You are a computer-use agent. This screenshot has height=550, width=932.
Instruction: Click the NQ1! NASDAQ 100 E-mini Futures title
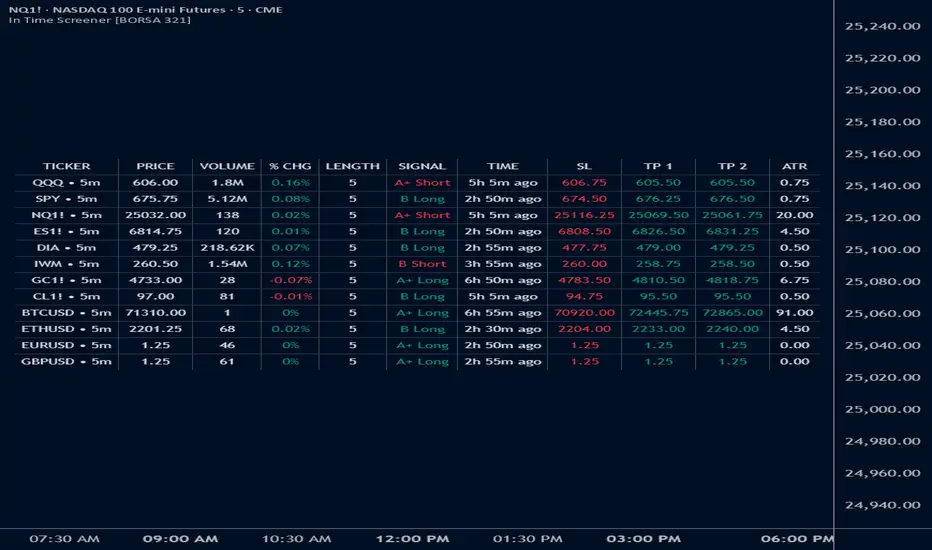pyautogui.click(x=146, y=10)
